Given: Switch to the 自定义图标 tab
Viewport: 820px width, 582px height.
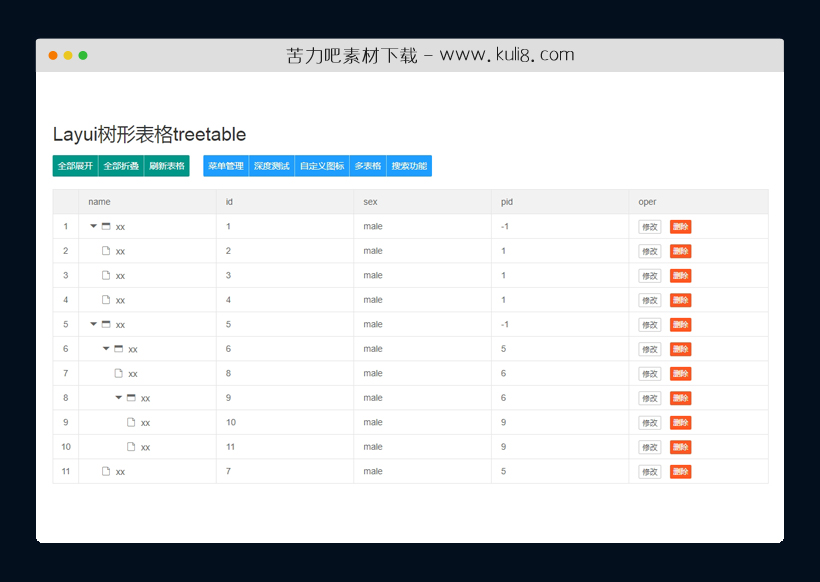Looking at the screenshot, I should click(322, 166).
